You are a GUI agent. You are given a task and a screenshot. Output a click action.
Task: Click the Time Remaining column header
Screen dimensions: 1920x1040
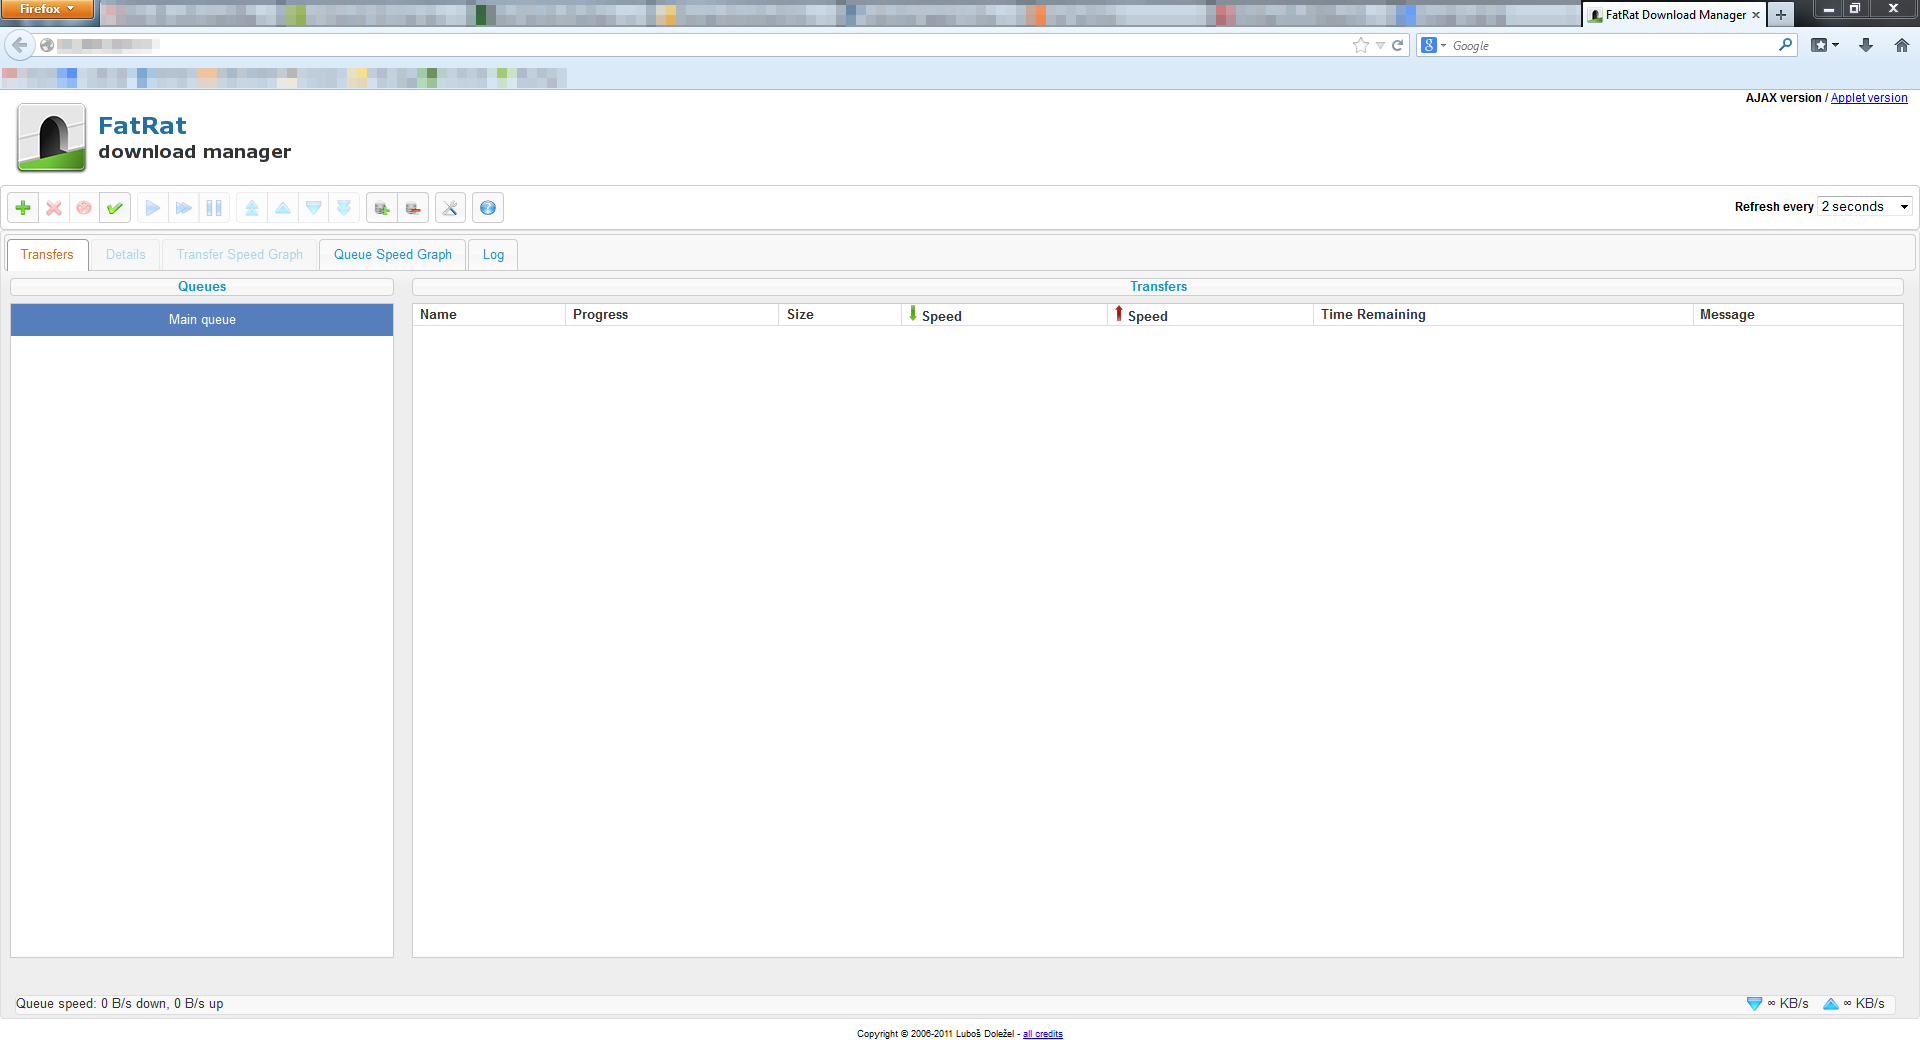(1503, 315)
